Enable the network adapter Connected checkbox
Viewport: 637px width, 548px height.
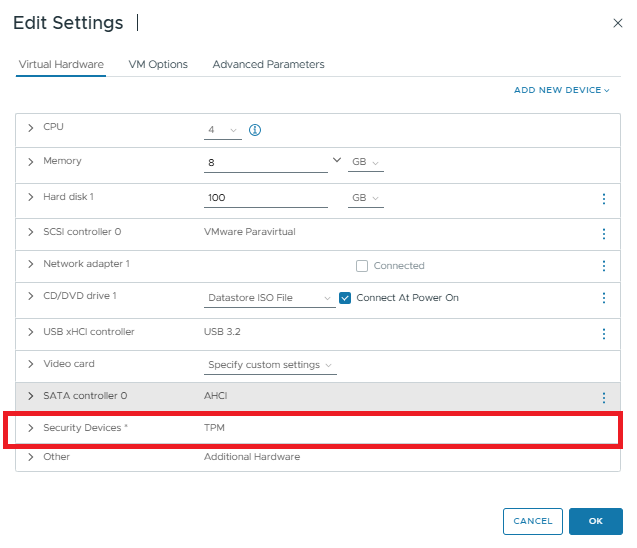click(x=362, y=266)
